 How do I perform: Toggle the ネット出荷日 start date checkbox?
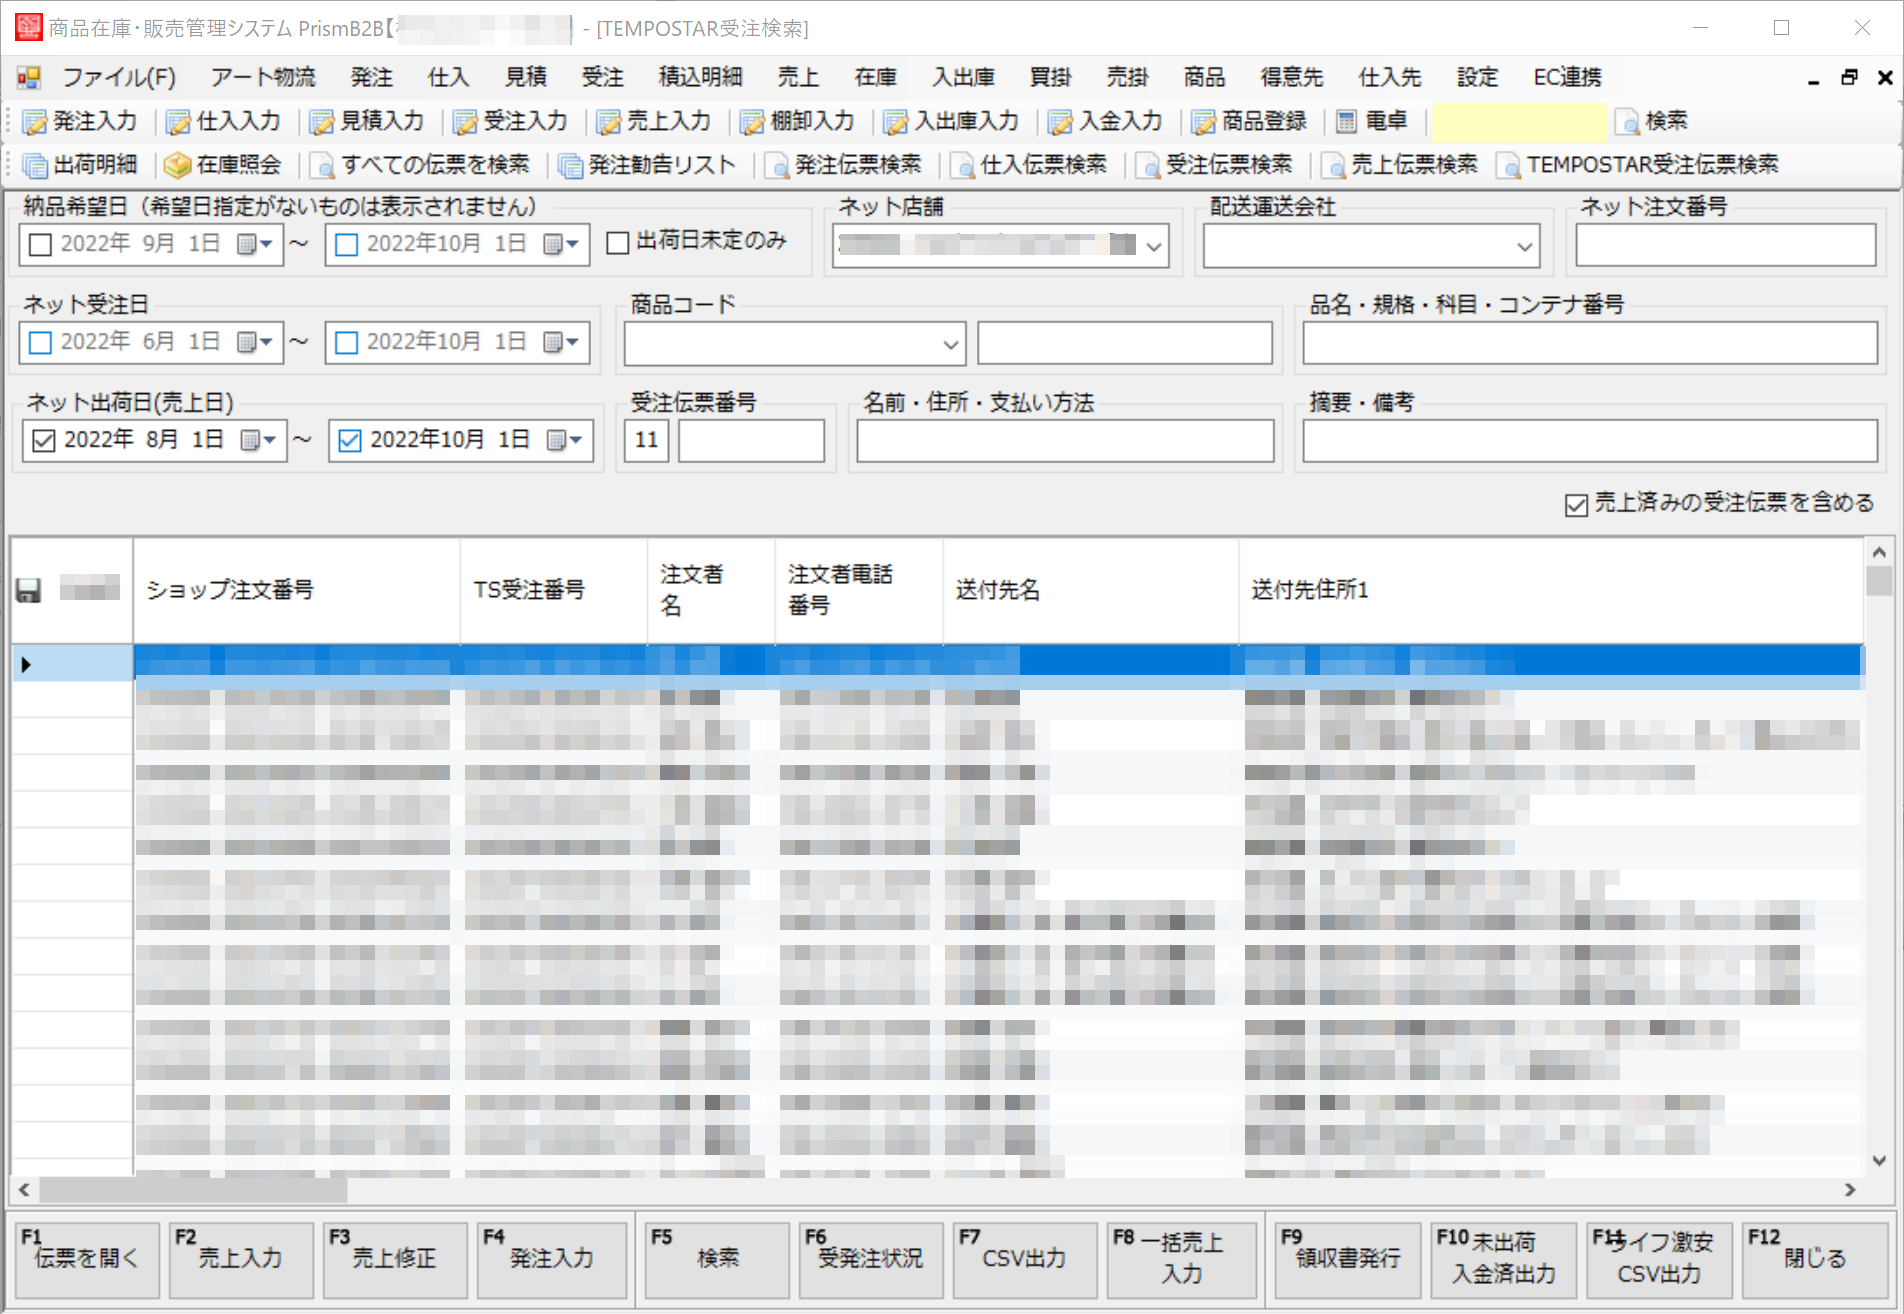coord(44,441)
